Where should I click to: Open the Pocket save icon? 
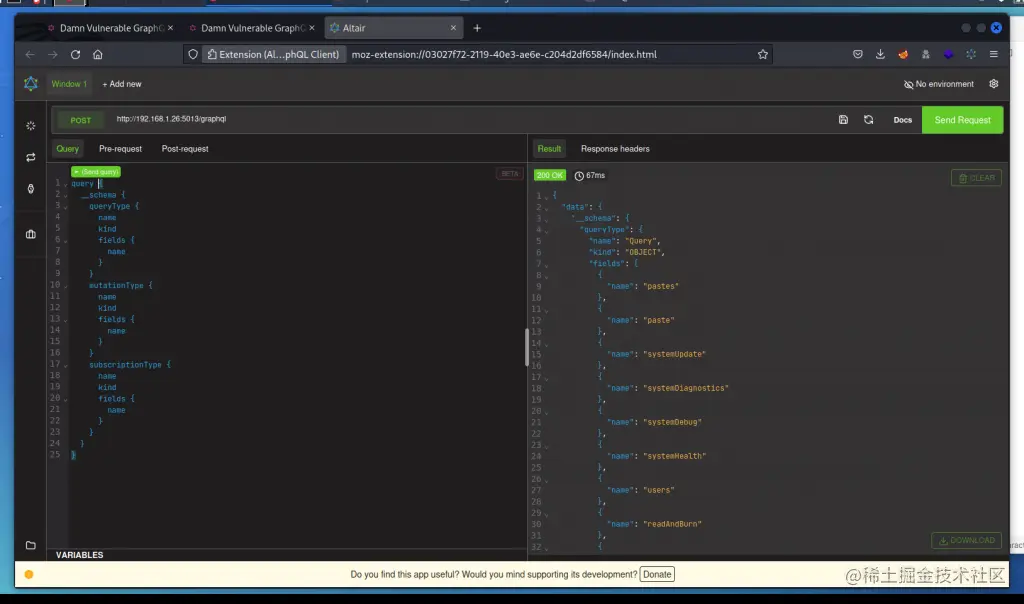(x=857, y=54)
